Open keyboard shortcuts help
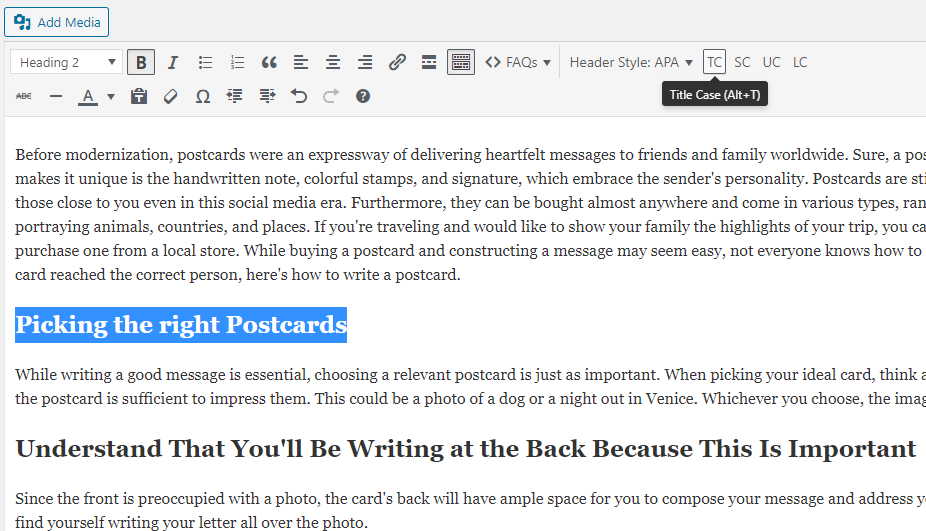 click(363, 96)
